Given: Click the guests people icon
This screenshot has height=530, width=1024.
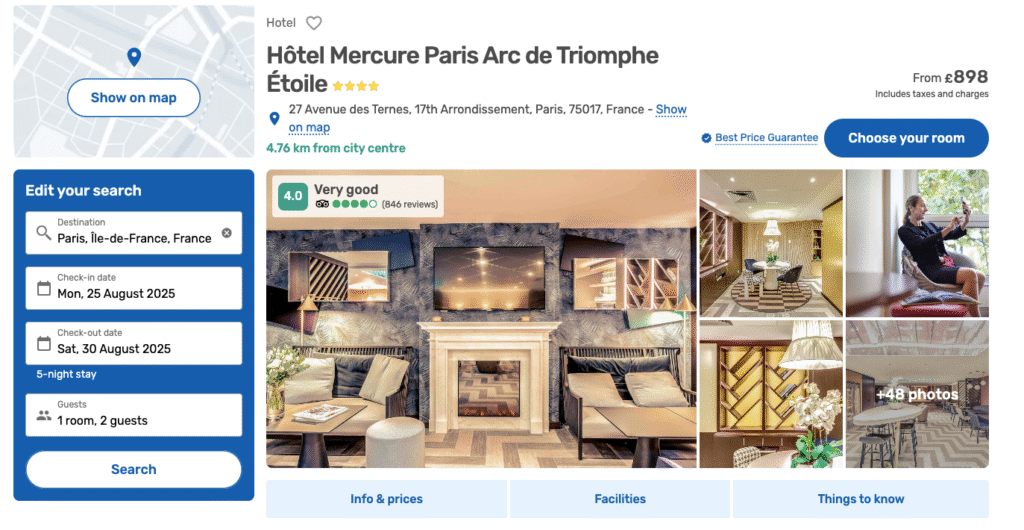Looking at the screenshot, I should 44,415.
